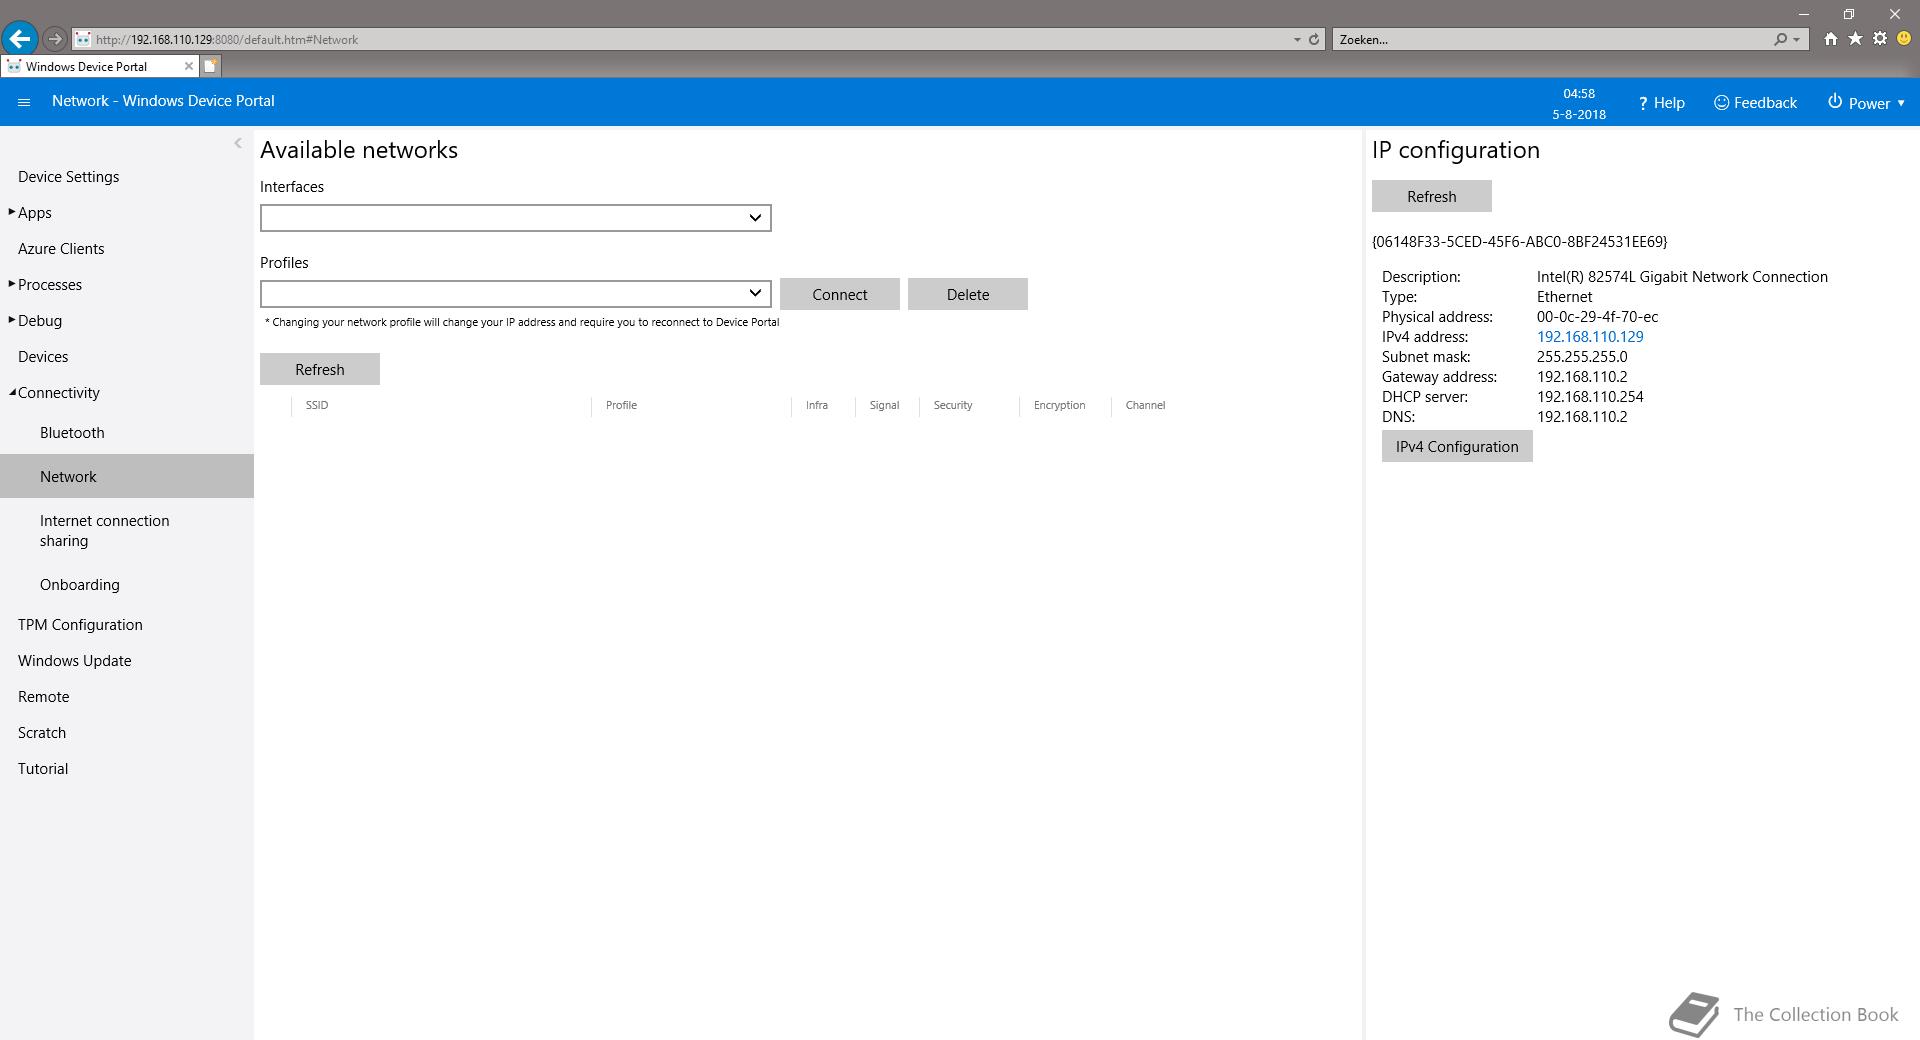This screenshot has width=1920, height=1040.
Task: Click the search magnifier icon in Zoeken box
Action: [x=1780, y=40]
